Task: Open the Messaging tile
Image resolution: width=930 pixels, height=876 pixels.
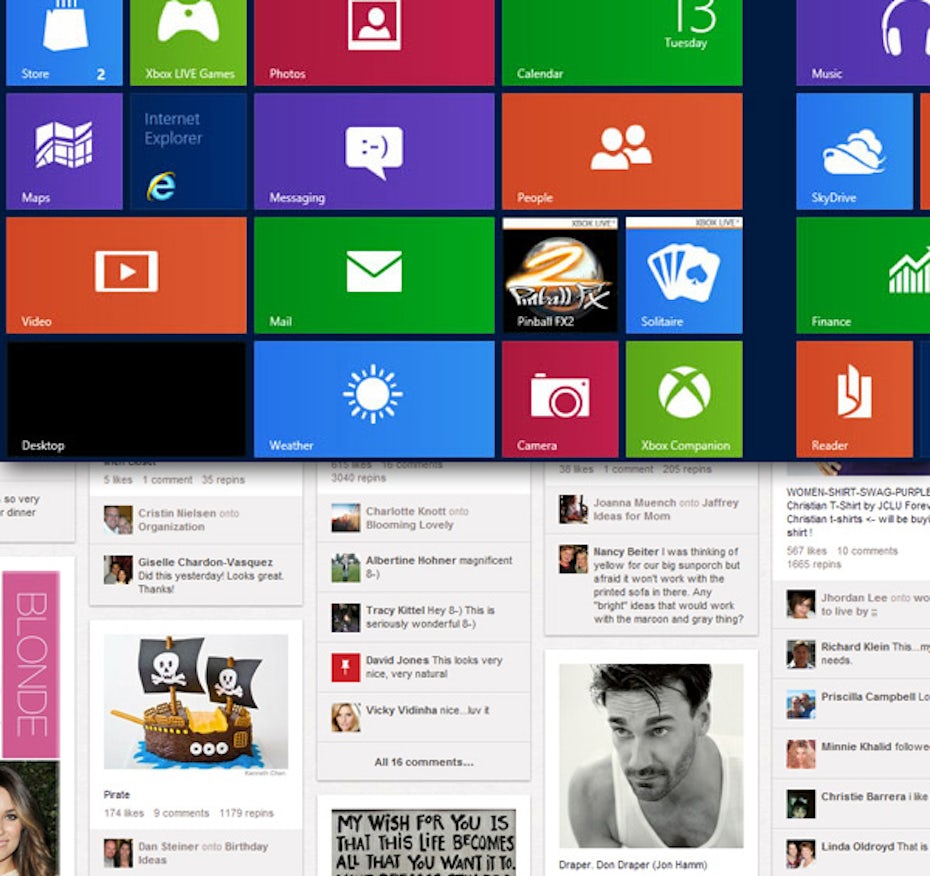Action: point(374,151)
